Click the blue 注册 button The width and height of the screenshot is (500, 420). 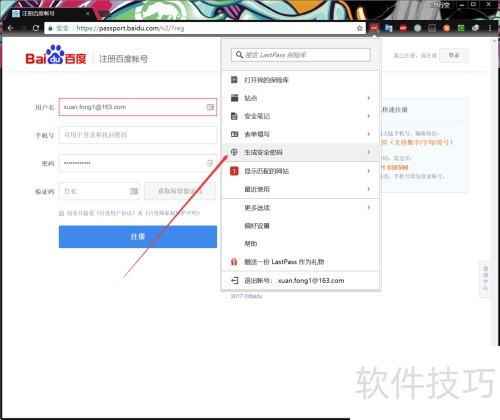[138, 237]
